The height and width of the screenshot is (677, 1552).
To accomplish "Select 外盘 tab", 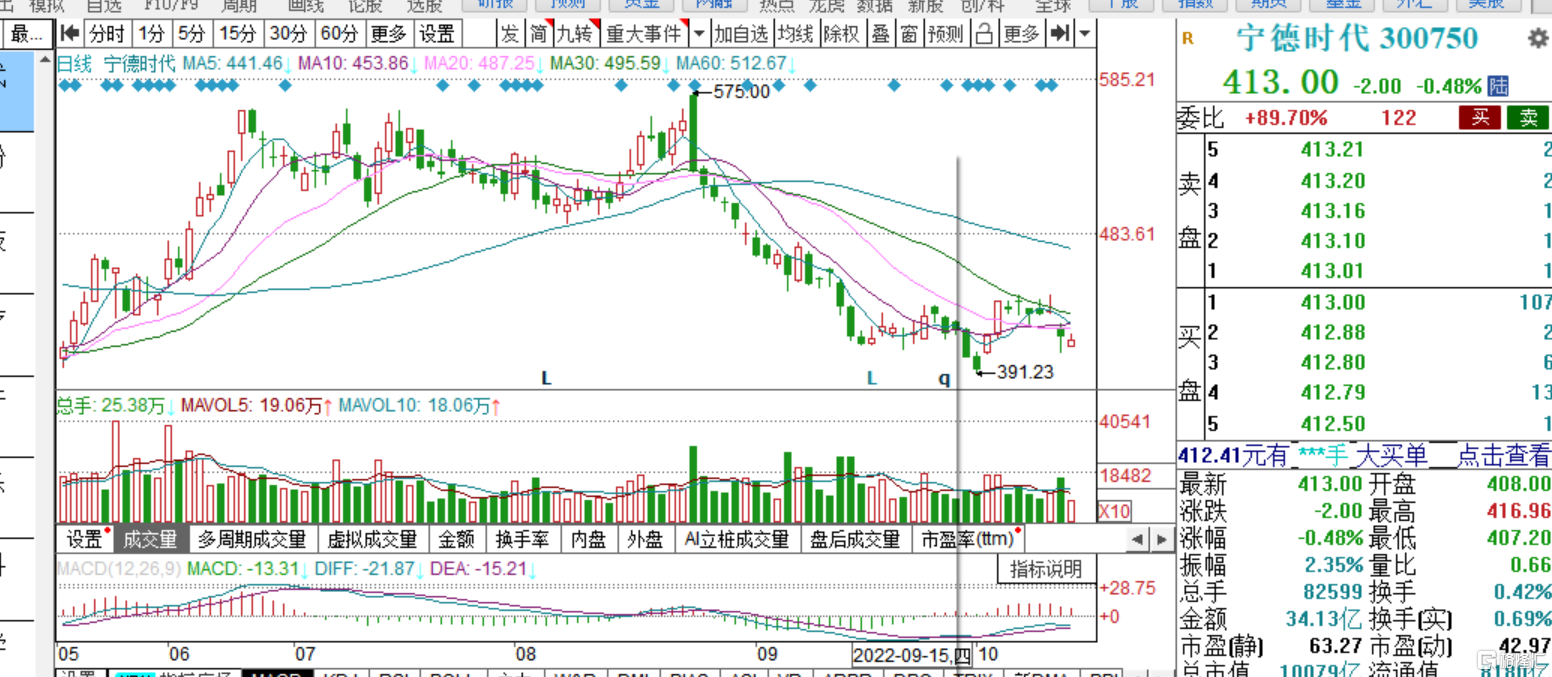I will tap(646, 540).
